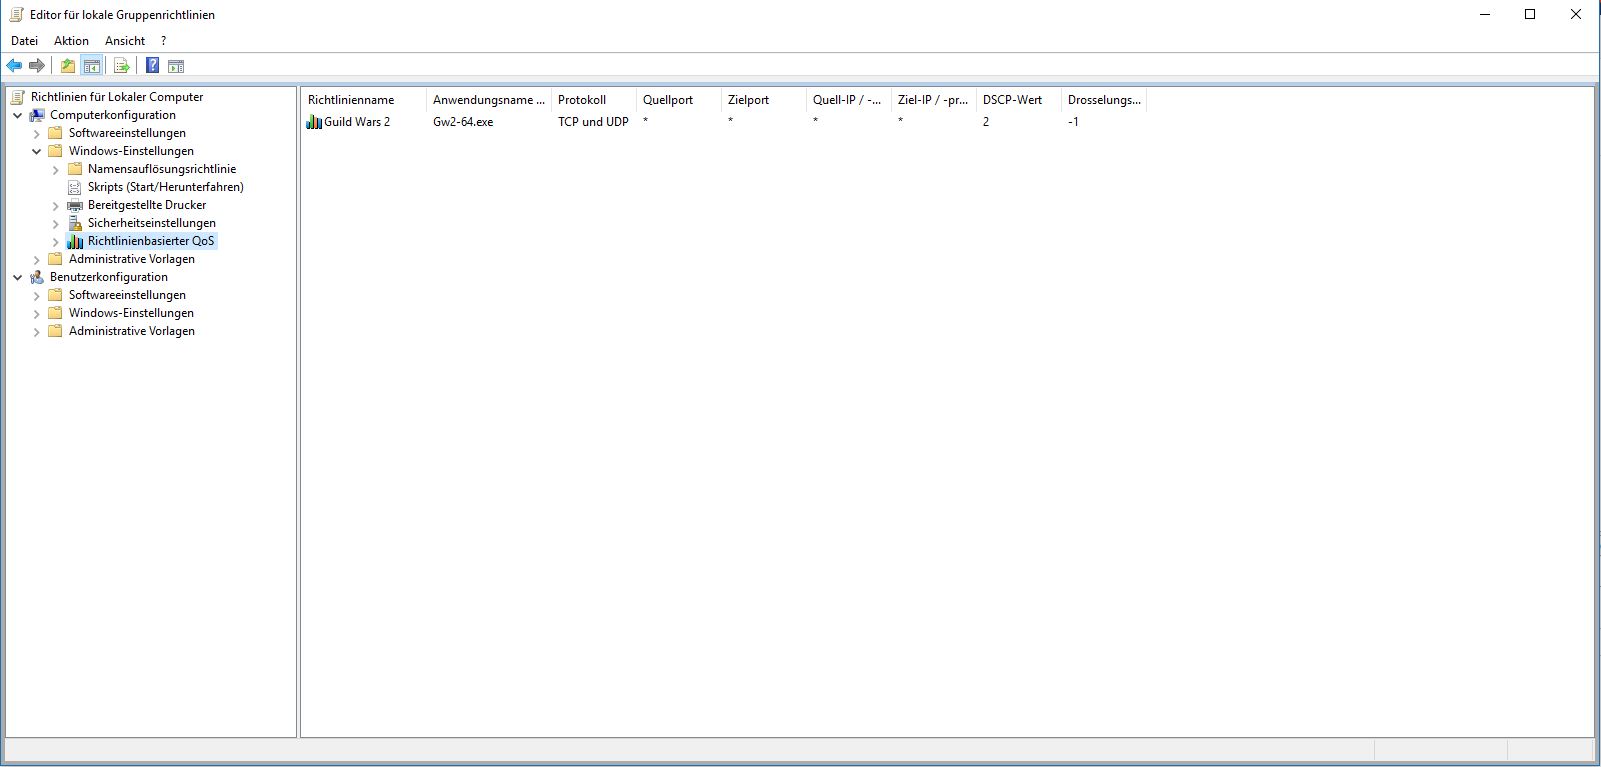Click the lock icon beside Sicherheitseinstellungen
The image size is (1601, 767).
[75, 223]
